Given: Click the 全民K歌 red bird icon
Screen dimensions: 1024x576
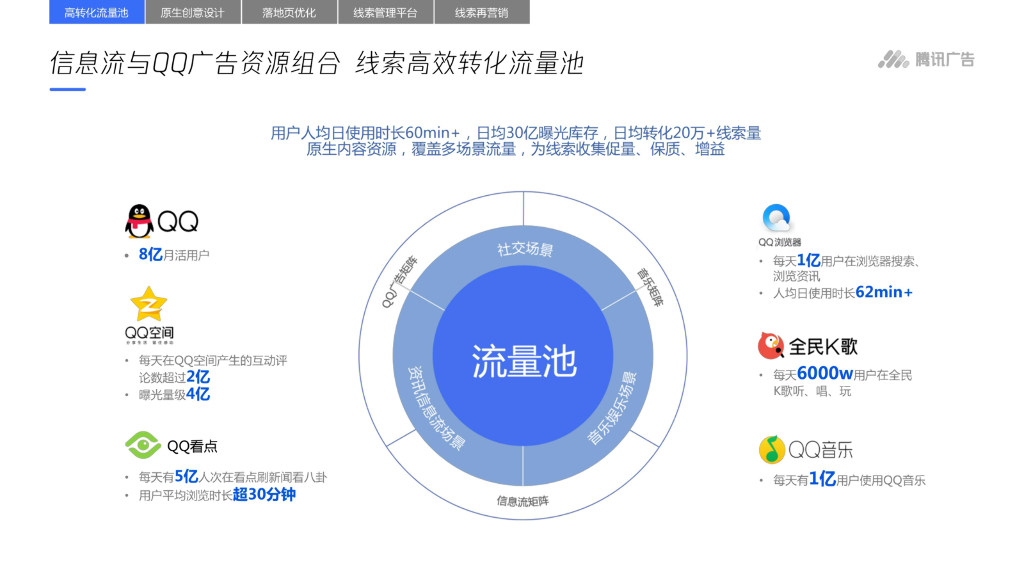Looking at the screenshot, I should [x=771, y=345].
